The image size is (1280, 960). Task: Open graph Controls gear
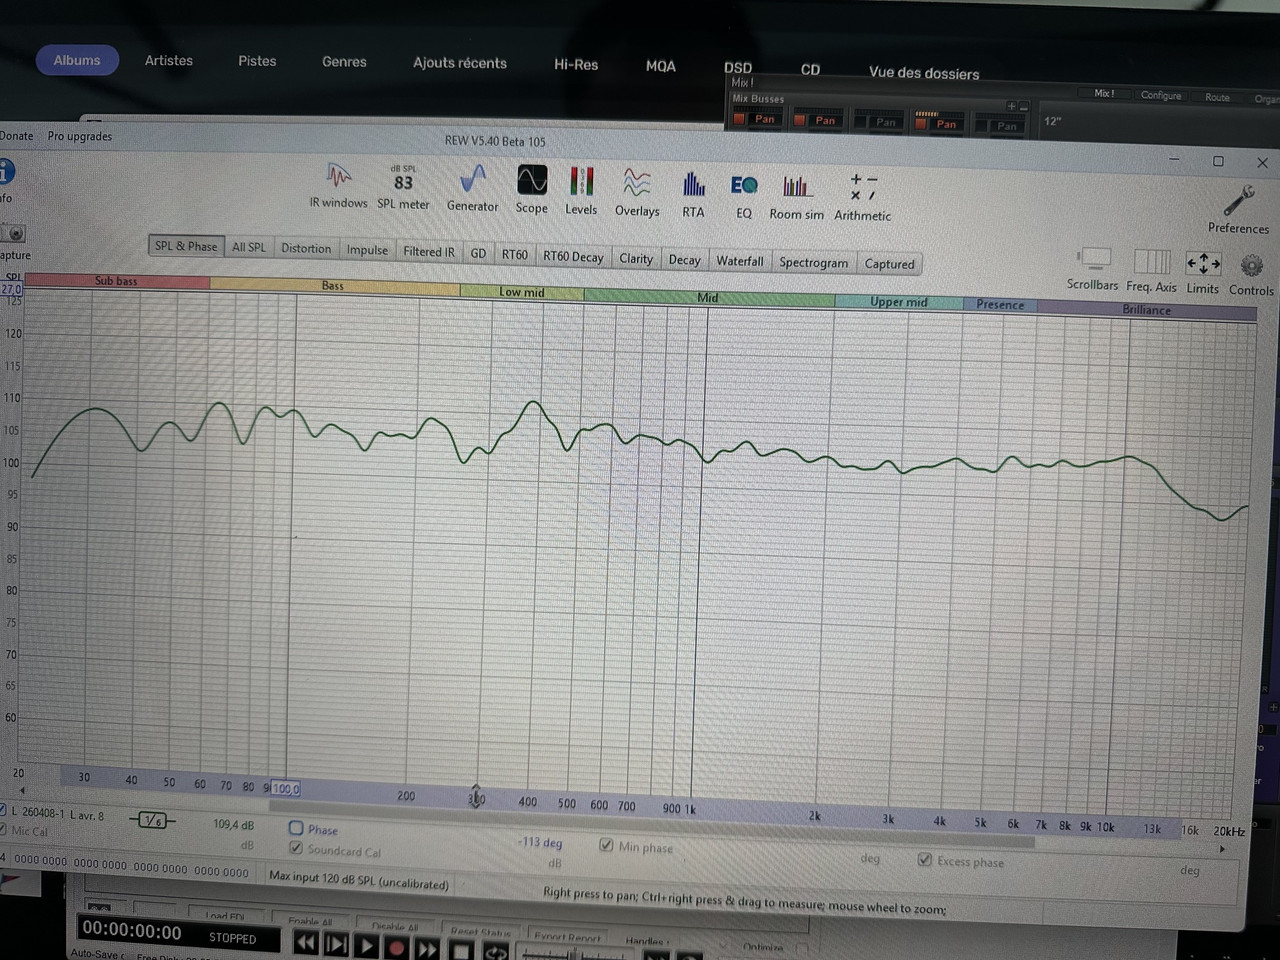click(1251, 275)
